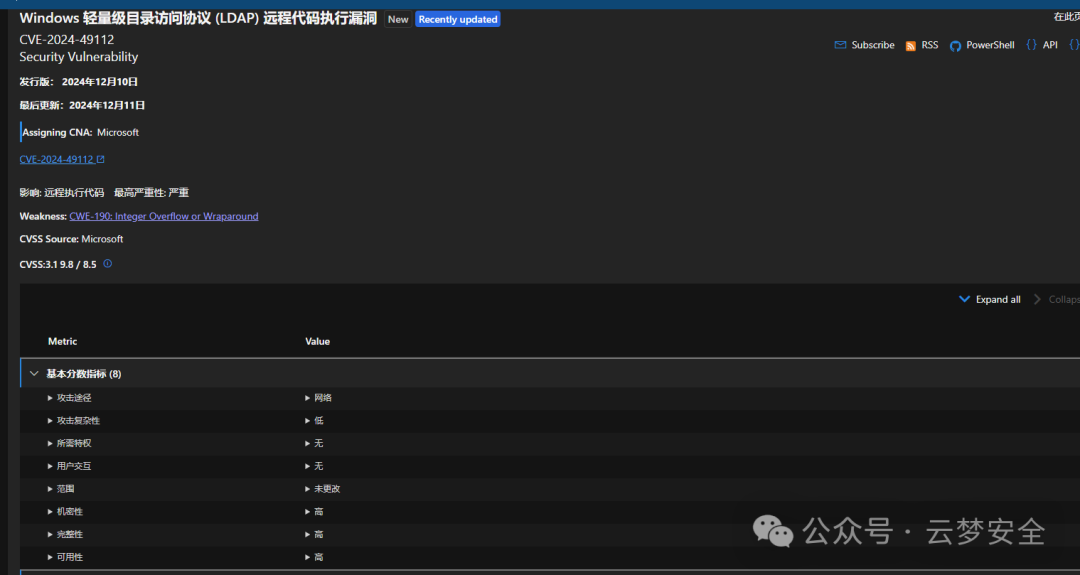Click the 最高严重性: 严重 text
Viewport: 1080px width, 575px height.
click(x=152, y=192)
